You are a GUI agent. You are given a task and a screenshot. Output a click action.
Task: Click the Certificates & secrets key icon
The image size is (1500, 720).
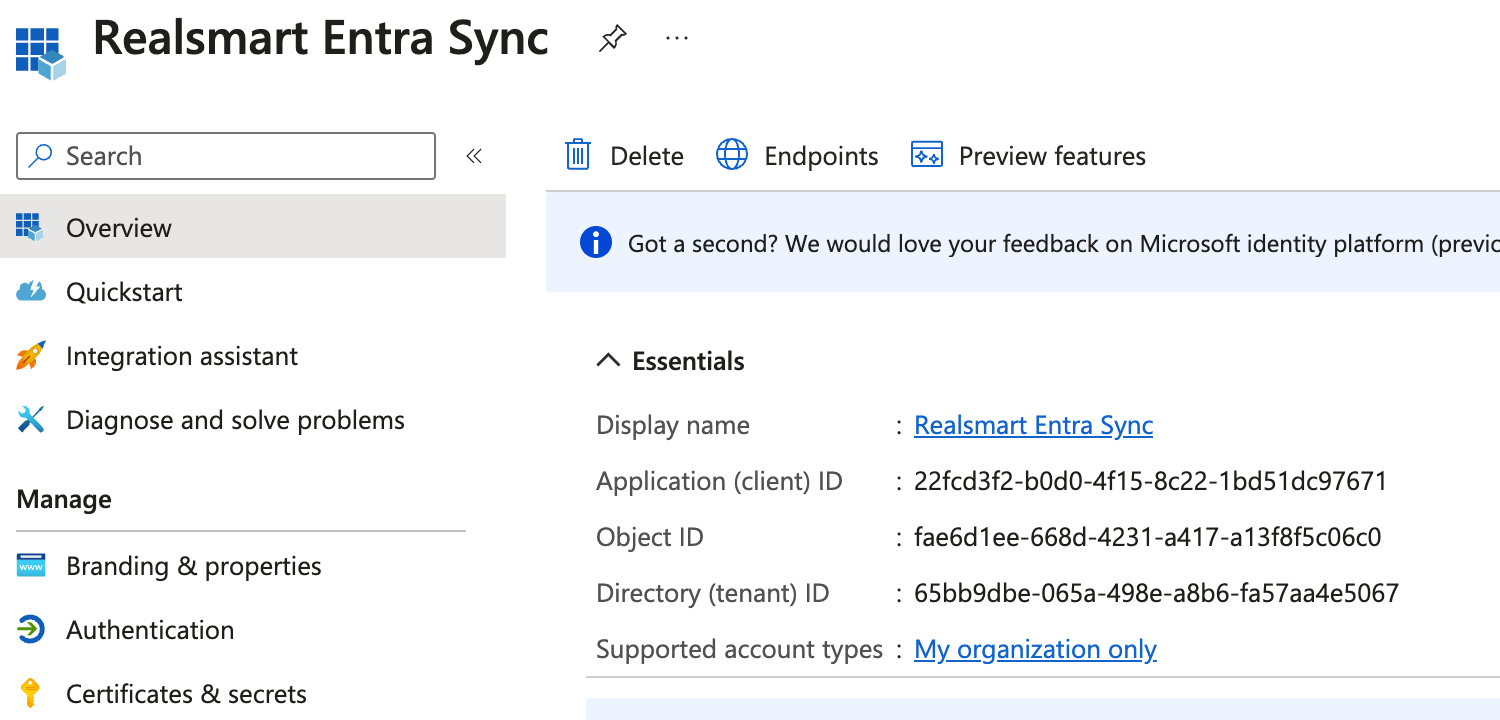click(31, 694)
